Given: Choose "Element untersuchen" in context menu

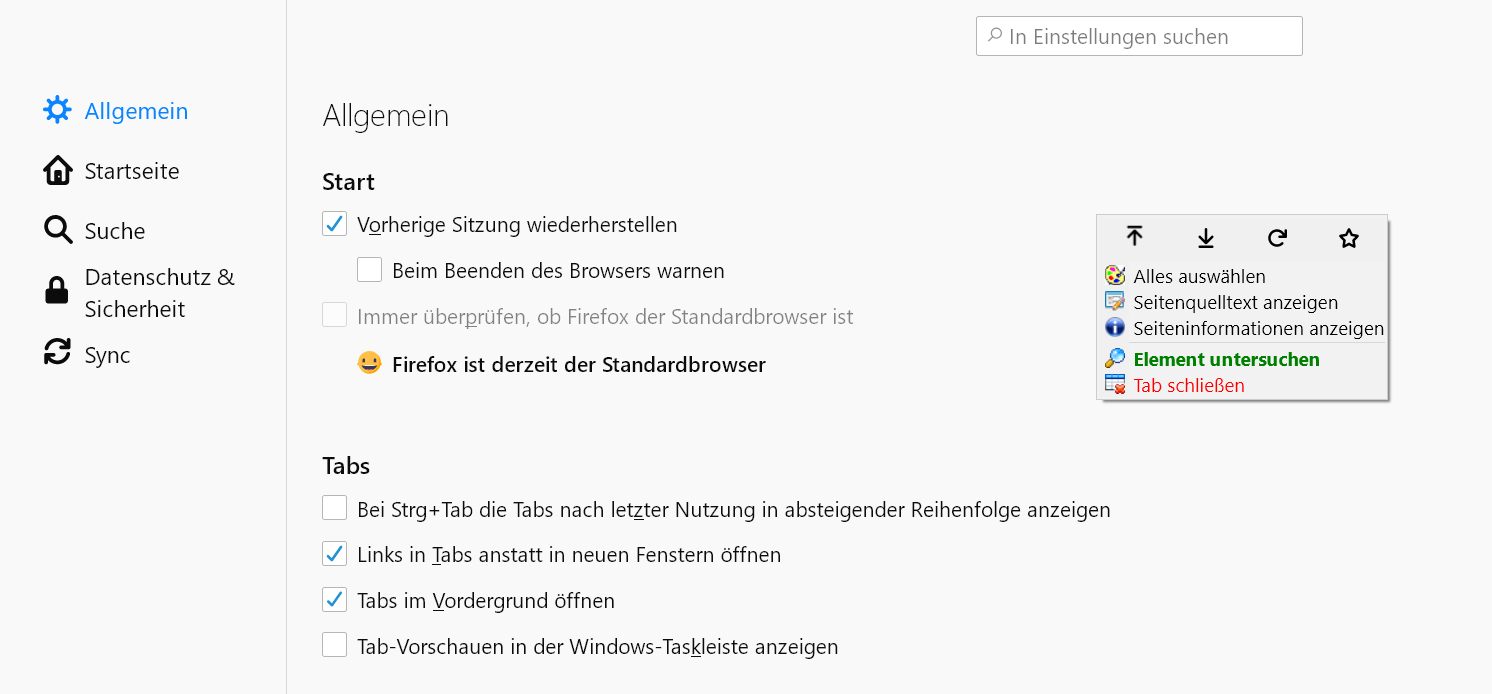Looking at the screenshot, I should (1226, 359).
